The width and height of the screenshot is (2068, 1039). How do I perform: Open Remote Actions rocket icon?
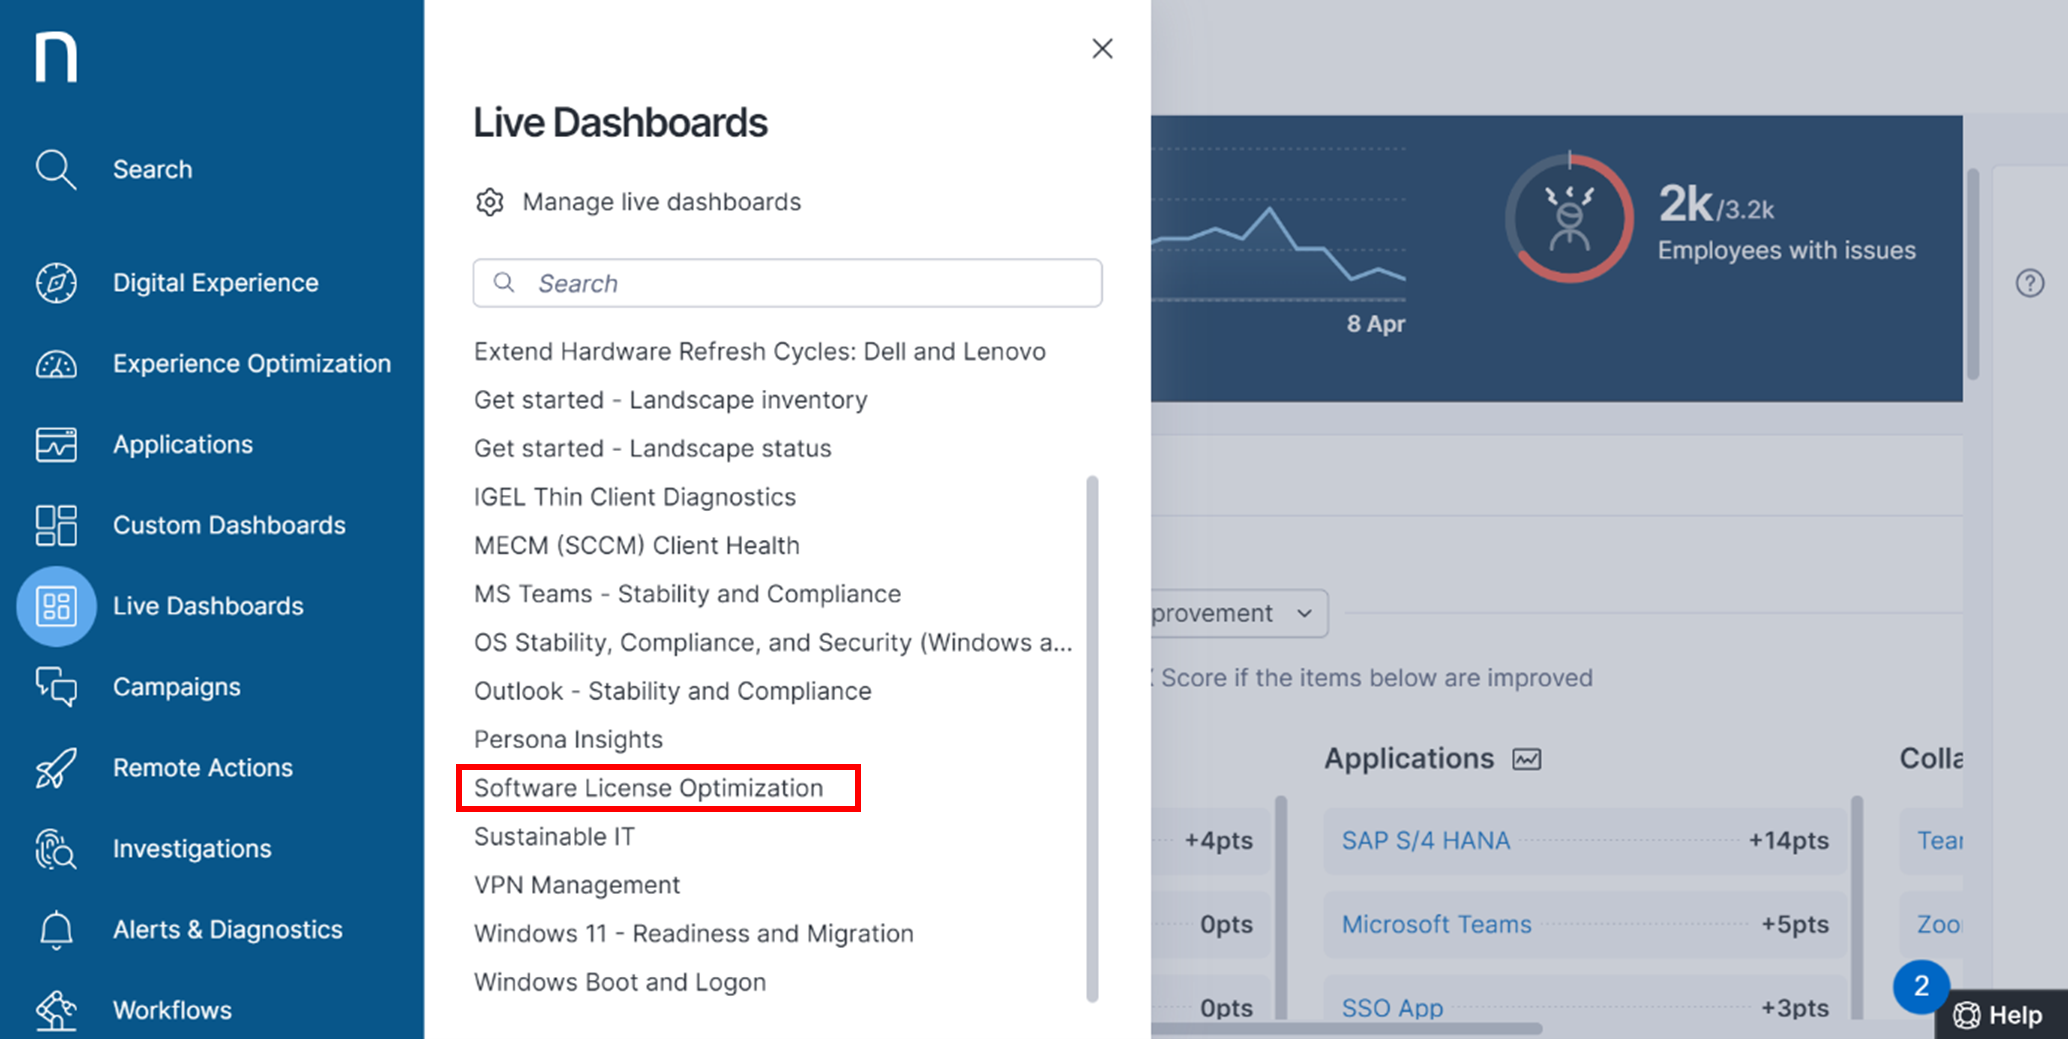(56, 768)
